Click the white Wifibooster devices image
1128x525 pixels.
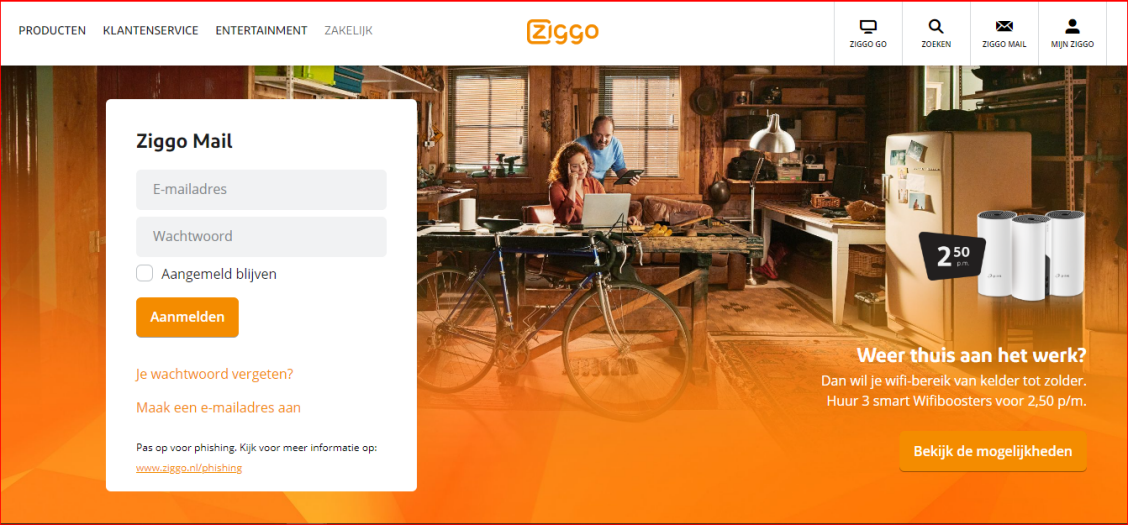1030,253
